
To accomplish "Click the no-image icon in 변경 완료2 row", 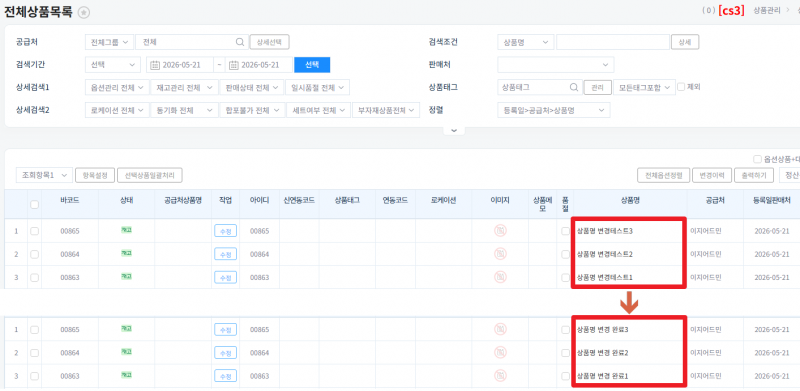I will (501, 352).
